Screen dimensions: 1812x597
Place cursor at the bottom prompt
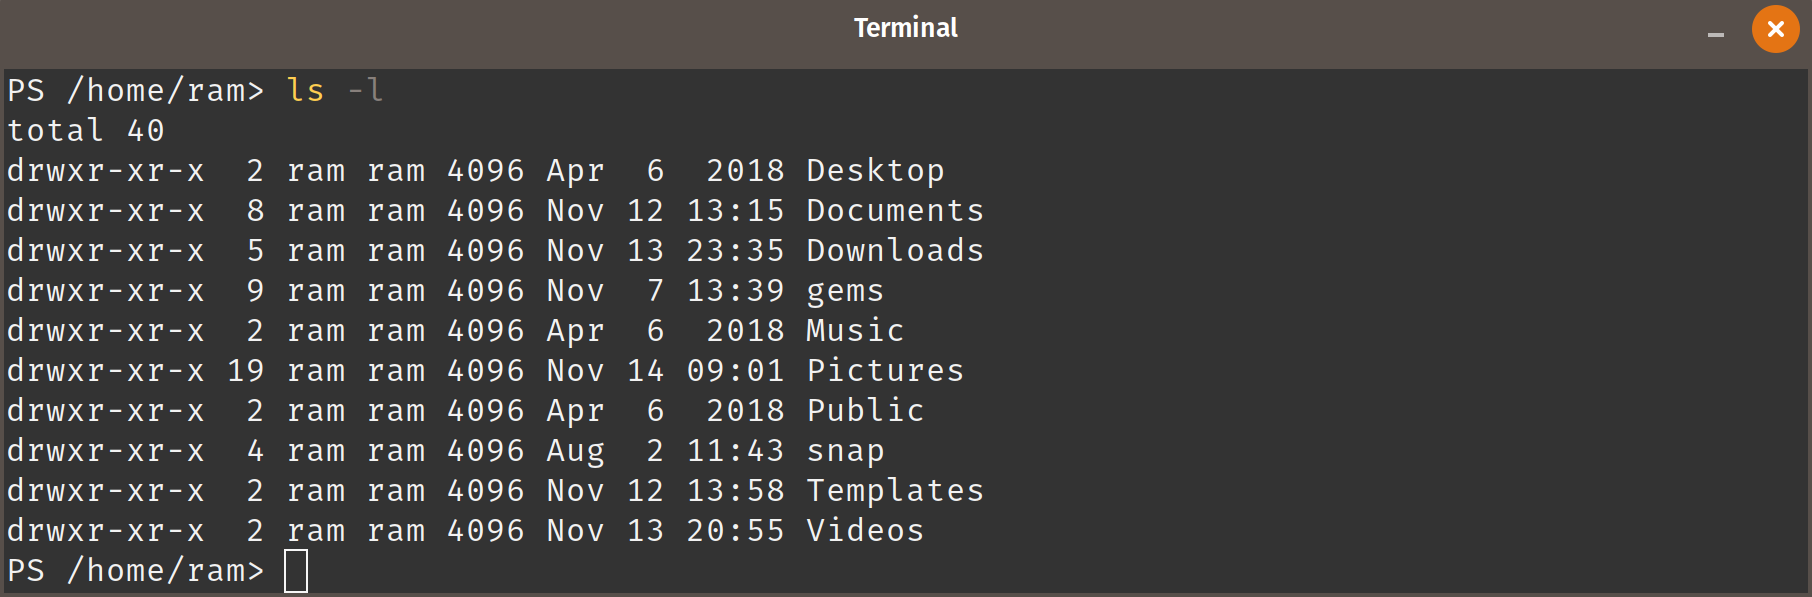[296, 571]
